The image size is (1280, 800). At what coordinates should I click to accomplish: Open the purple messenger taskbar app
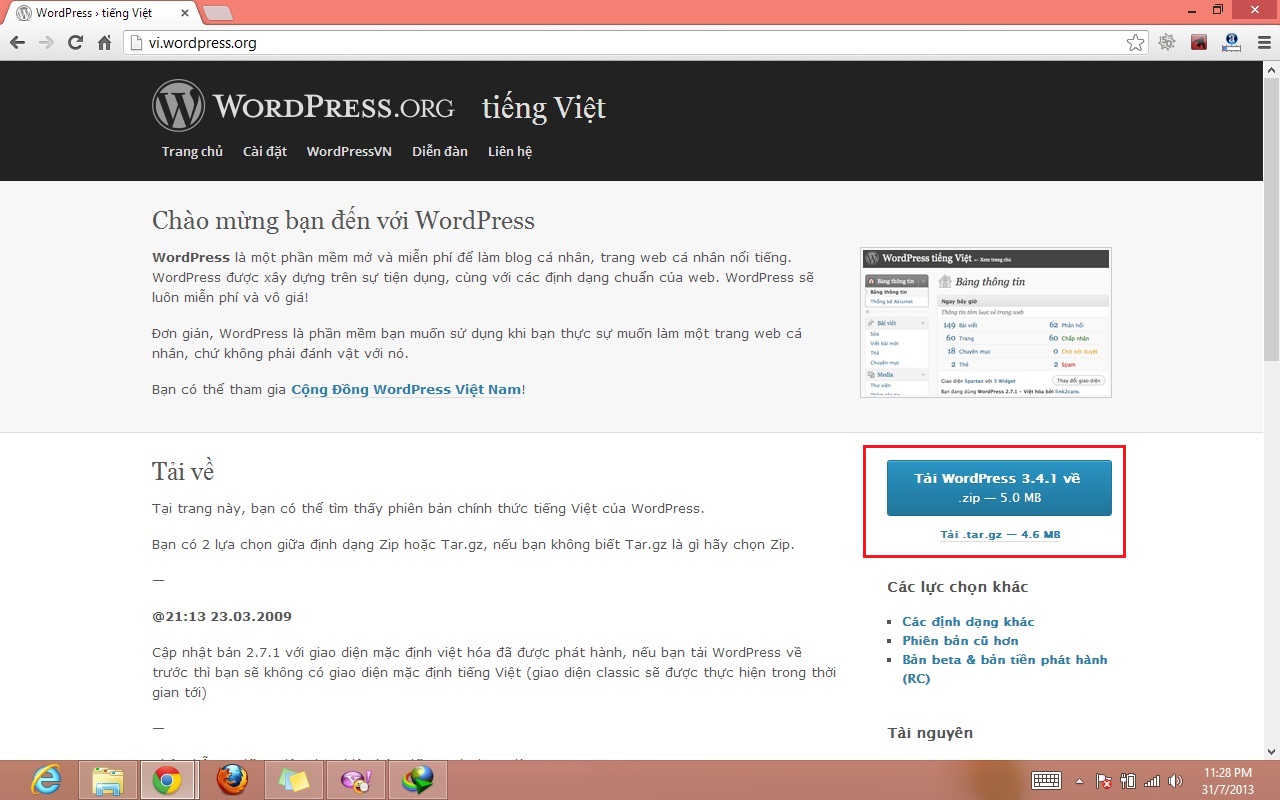pos(355,779)
